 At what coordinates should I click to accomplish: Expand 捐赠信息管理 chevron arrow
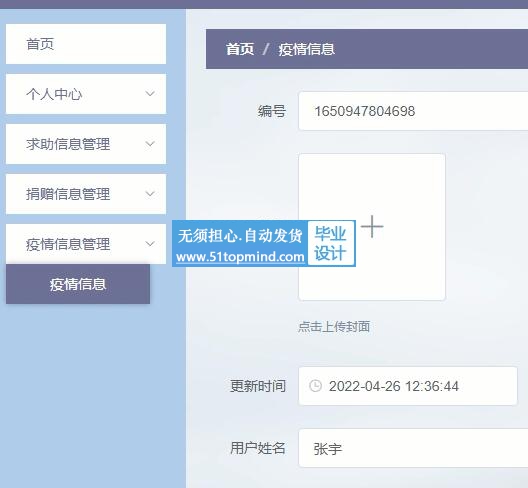(x=150, y=194)
